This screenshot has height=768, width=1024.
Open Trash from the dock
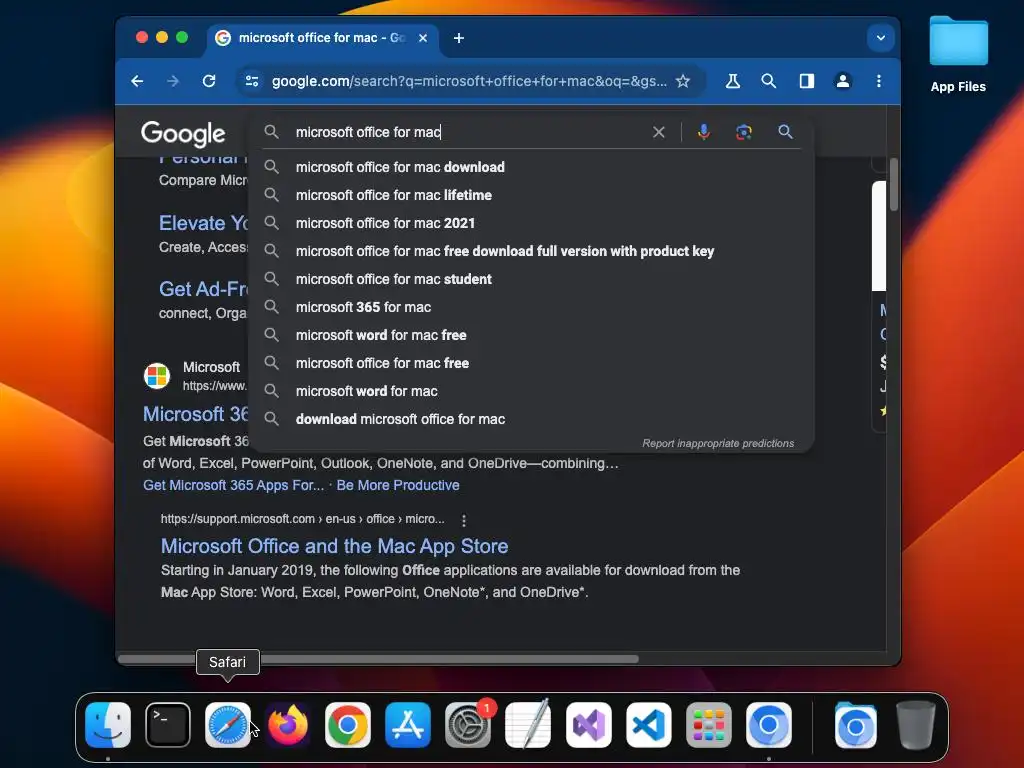pos(916,725)
